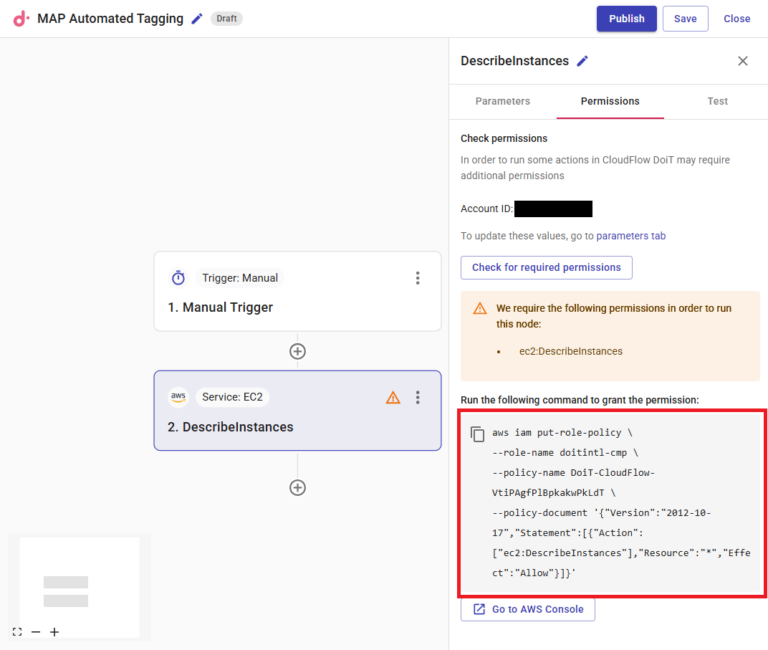The width and height of the screenshot is (768, 650).
Task: Close the DescribeInstances side panel
Action: [x=743, y=61]
